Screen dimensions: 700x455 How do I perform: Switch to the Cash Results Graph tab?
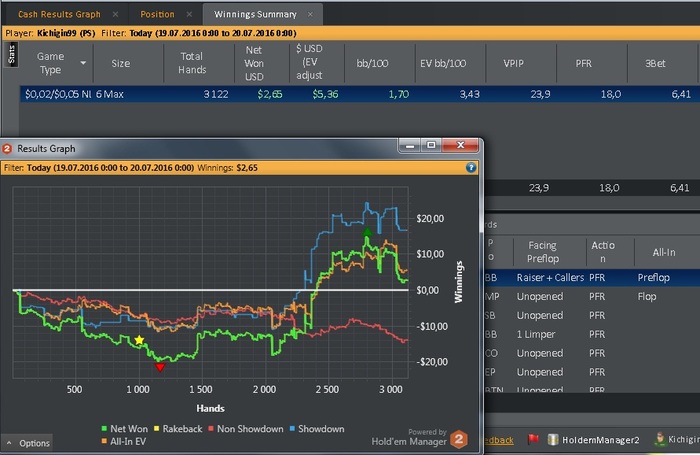pyautogui.click(x=59, y=14)
